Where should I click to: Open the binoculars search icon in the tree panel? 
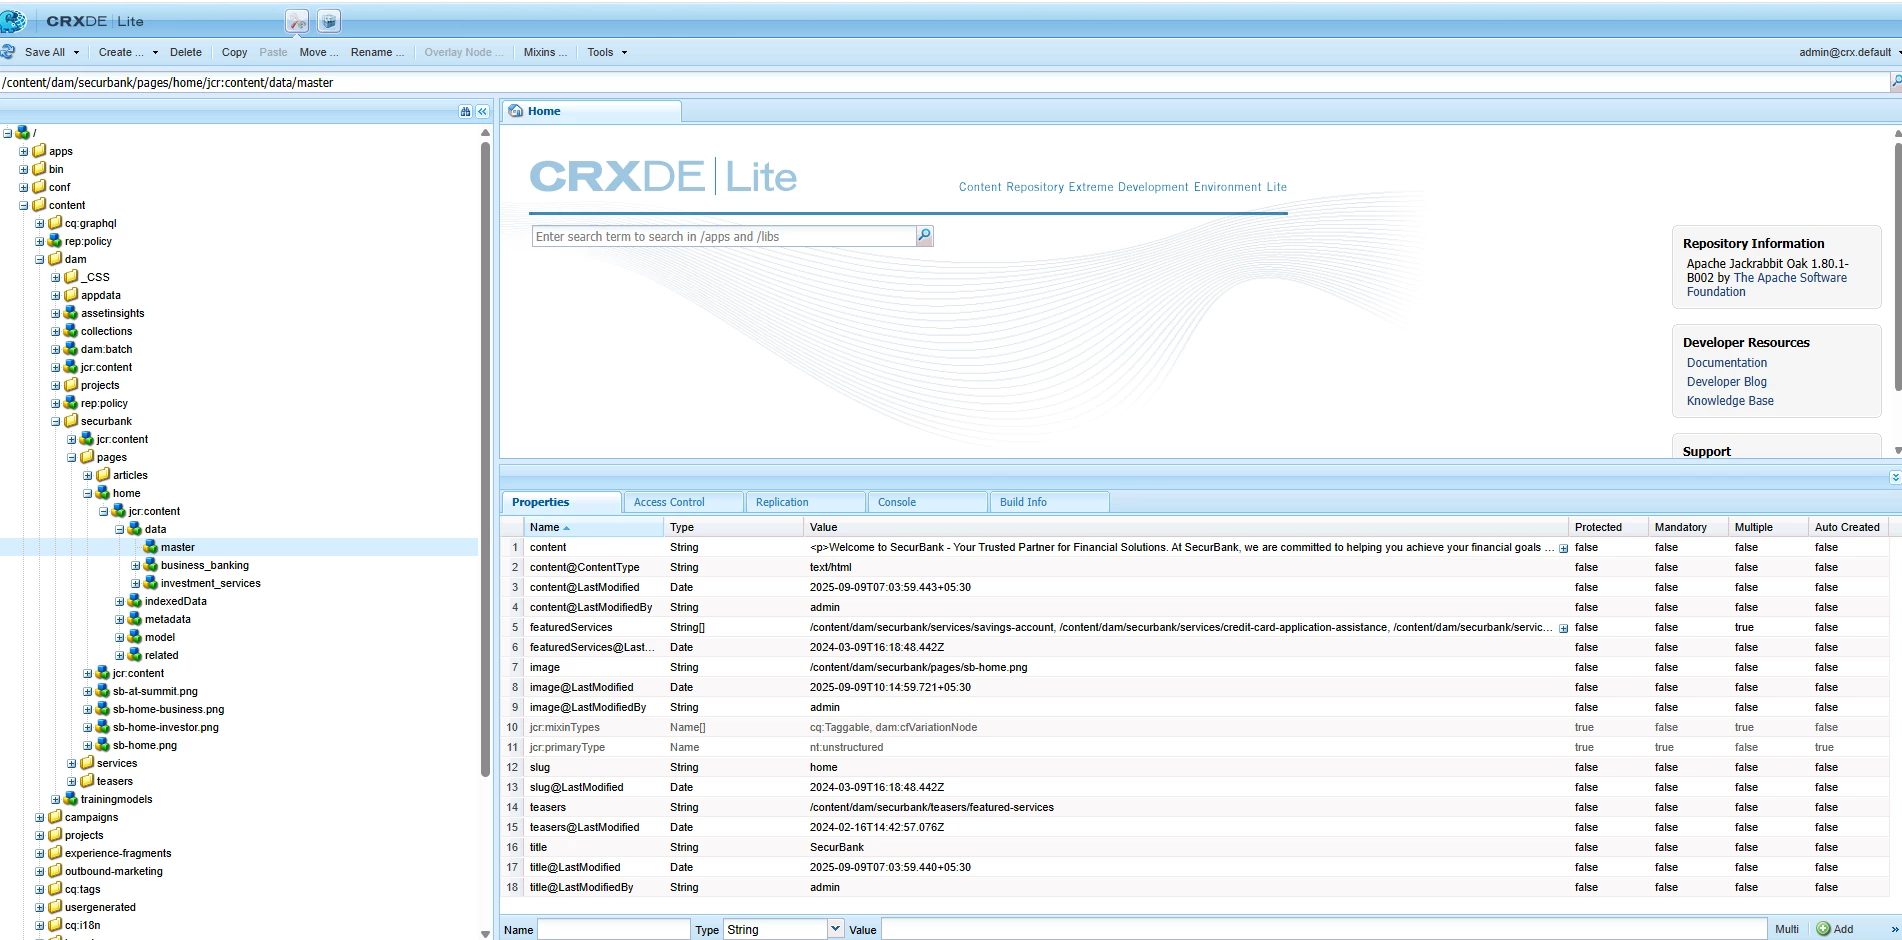[465, 112]
